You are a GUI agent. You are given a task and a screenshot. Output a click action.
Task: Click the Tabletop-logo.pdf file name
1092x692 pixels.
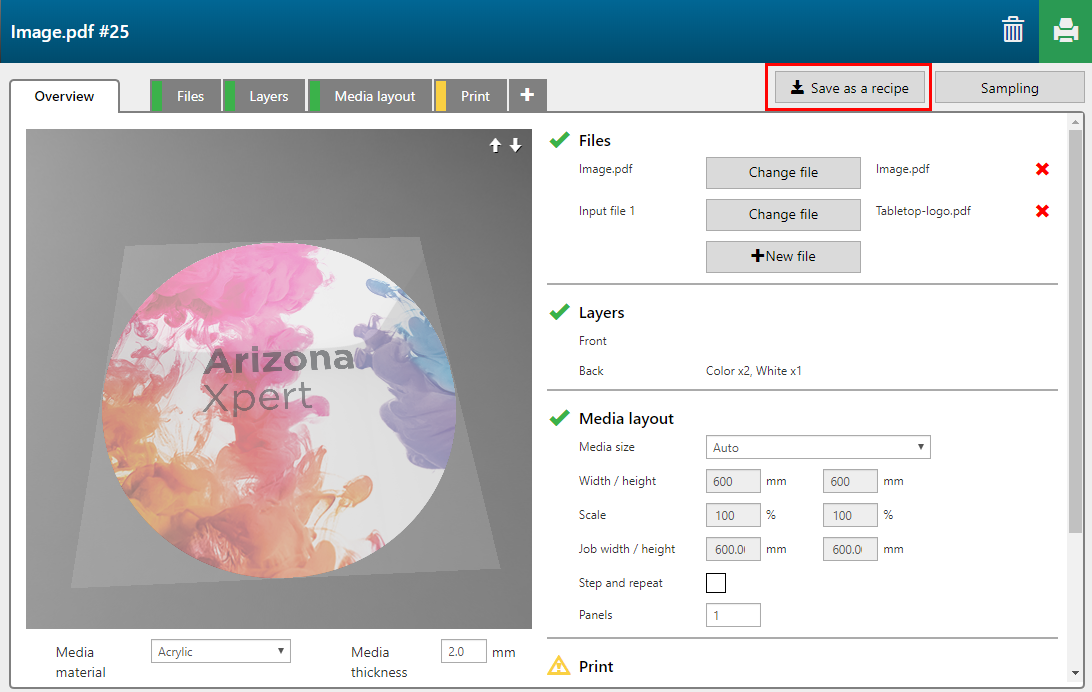pyautogui.click(x=923, y=211)
